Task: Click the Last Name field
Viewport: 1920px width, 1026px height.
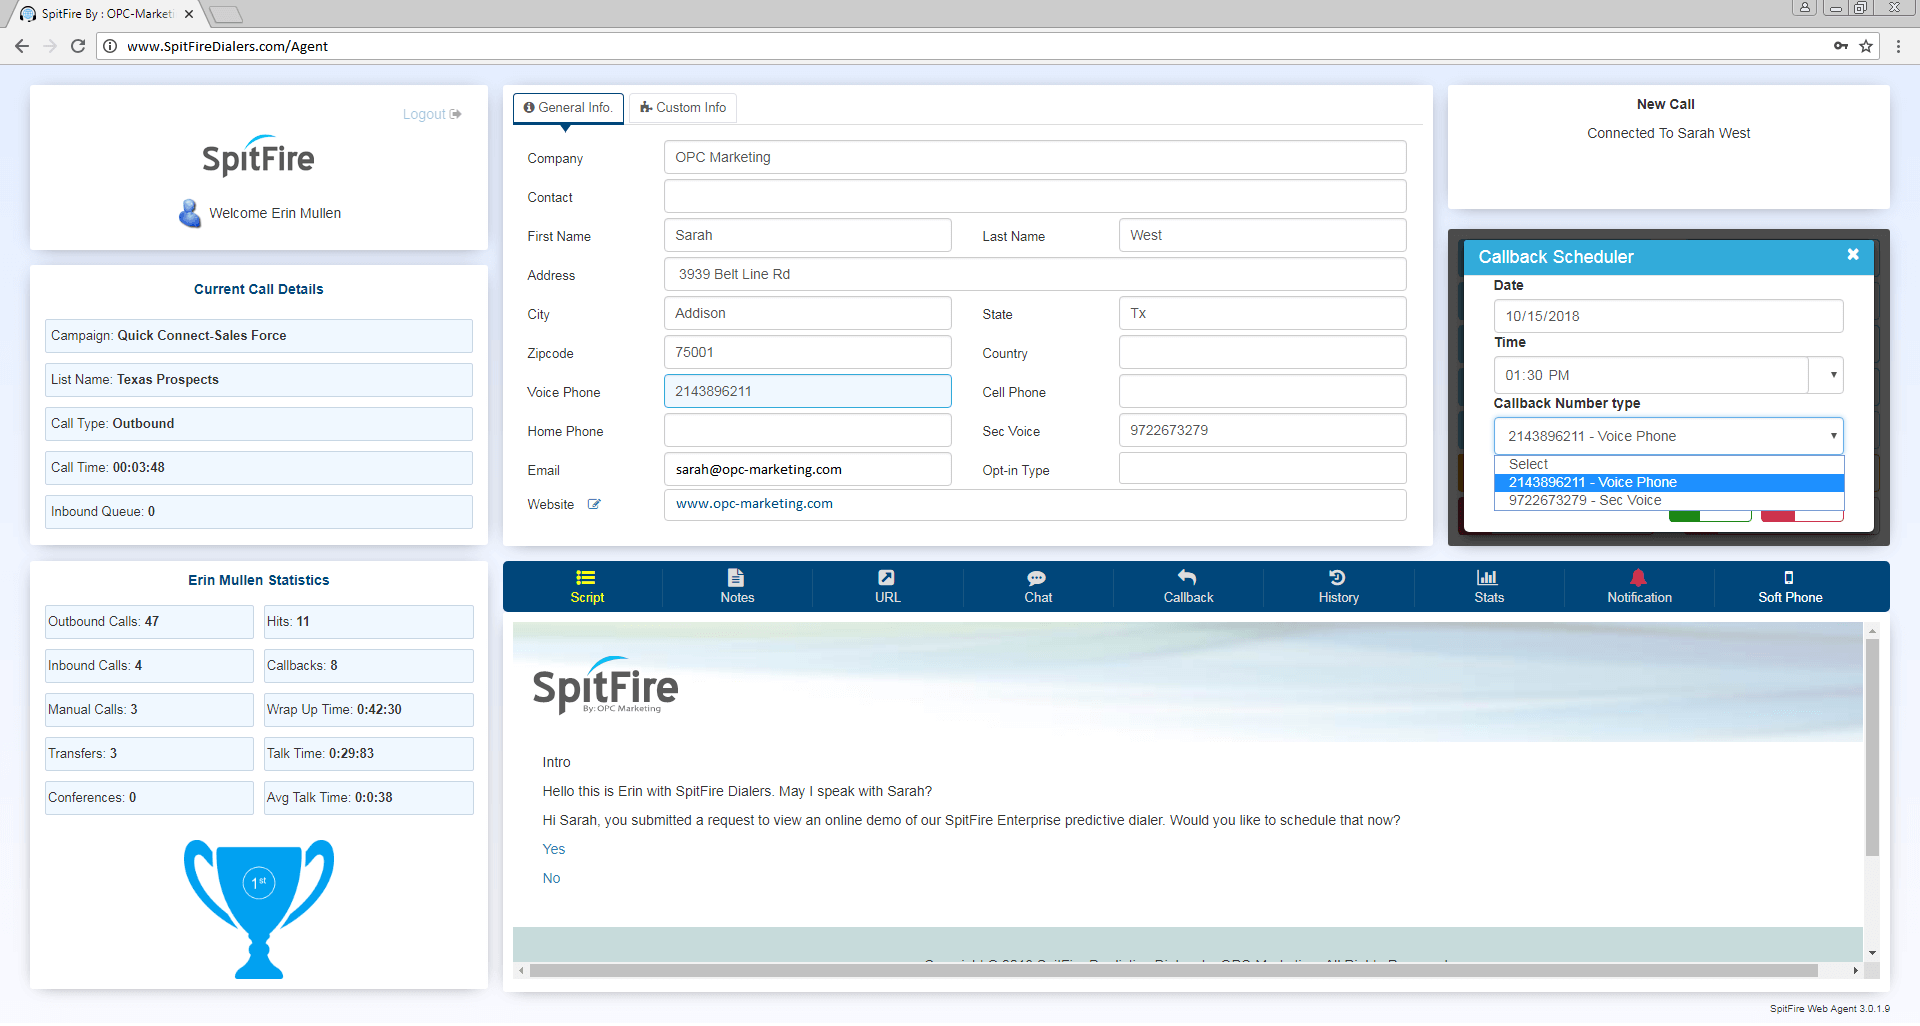Action: (x=1262, y=235)
